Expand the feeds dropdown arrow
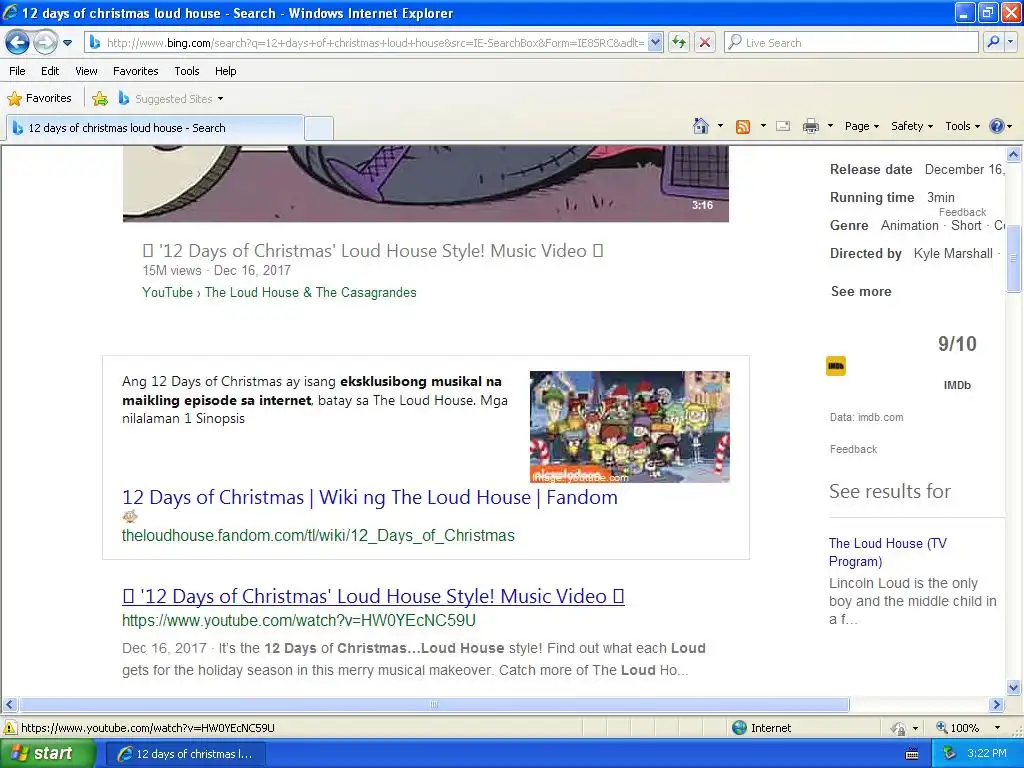This screenshot has width=1024, height=768. point(763,126)
